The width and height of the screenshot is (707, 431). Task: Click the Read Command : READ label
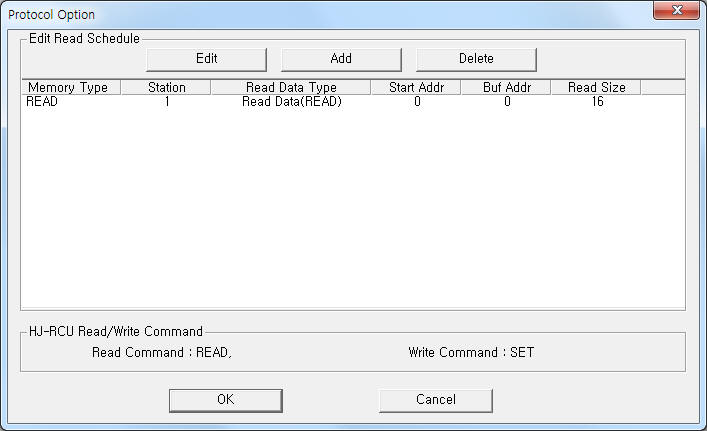pyautogui.click(x=161, y=353)
